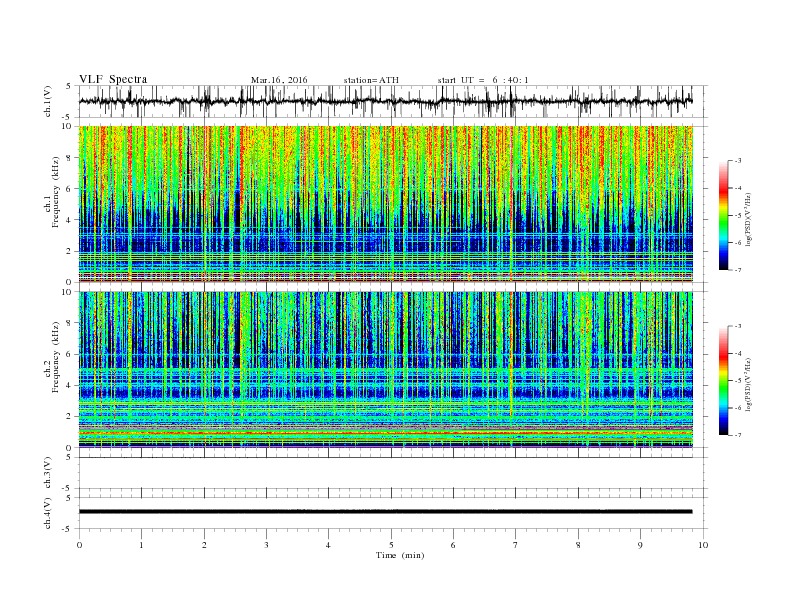Click the "-7" label on lower colorbar

click(x=738, y=435)
